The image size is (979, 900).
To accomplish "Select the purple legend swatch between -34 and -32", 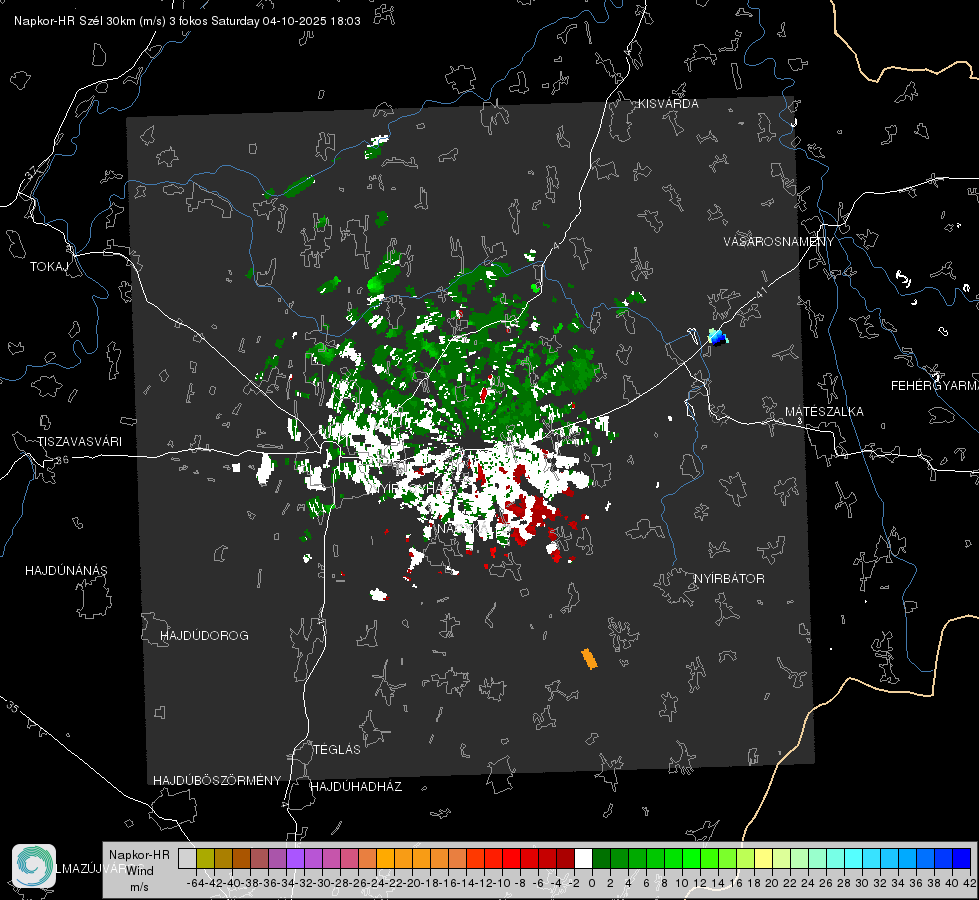I will pos(295,858).
